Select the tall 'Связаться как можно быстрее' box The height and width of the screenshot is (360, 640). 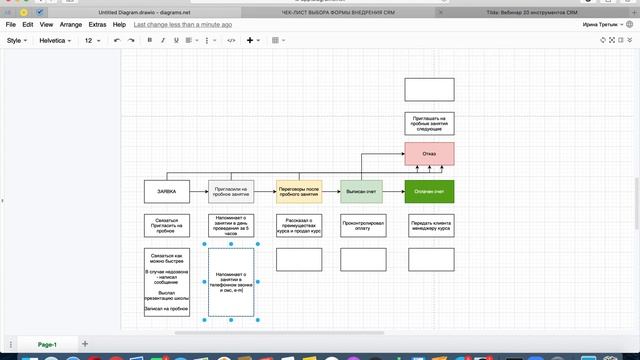click(167, 282)
